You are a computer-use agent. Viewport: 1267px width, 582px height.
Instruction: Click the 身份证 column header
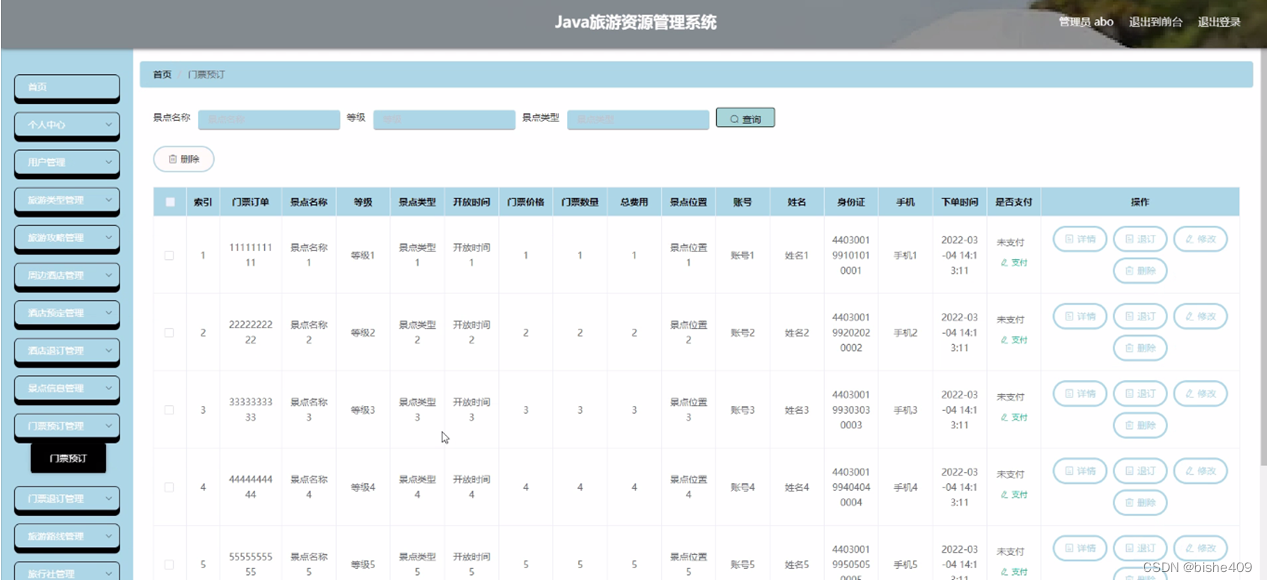[851, 202]
